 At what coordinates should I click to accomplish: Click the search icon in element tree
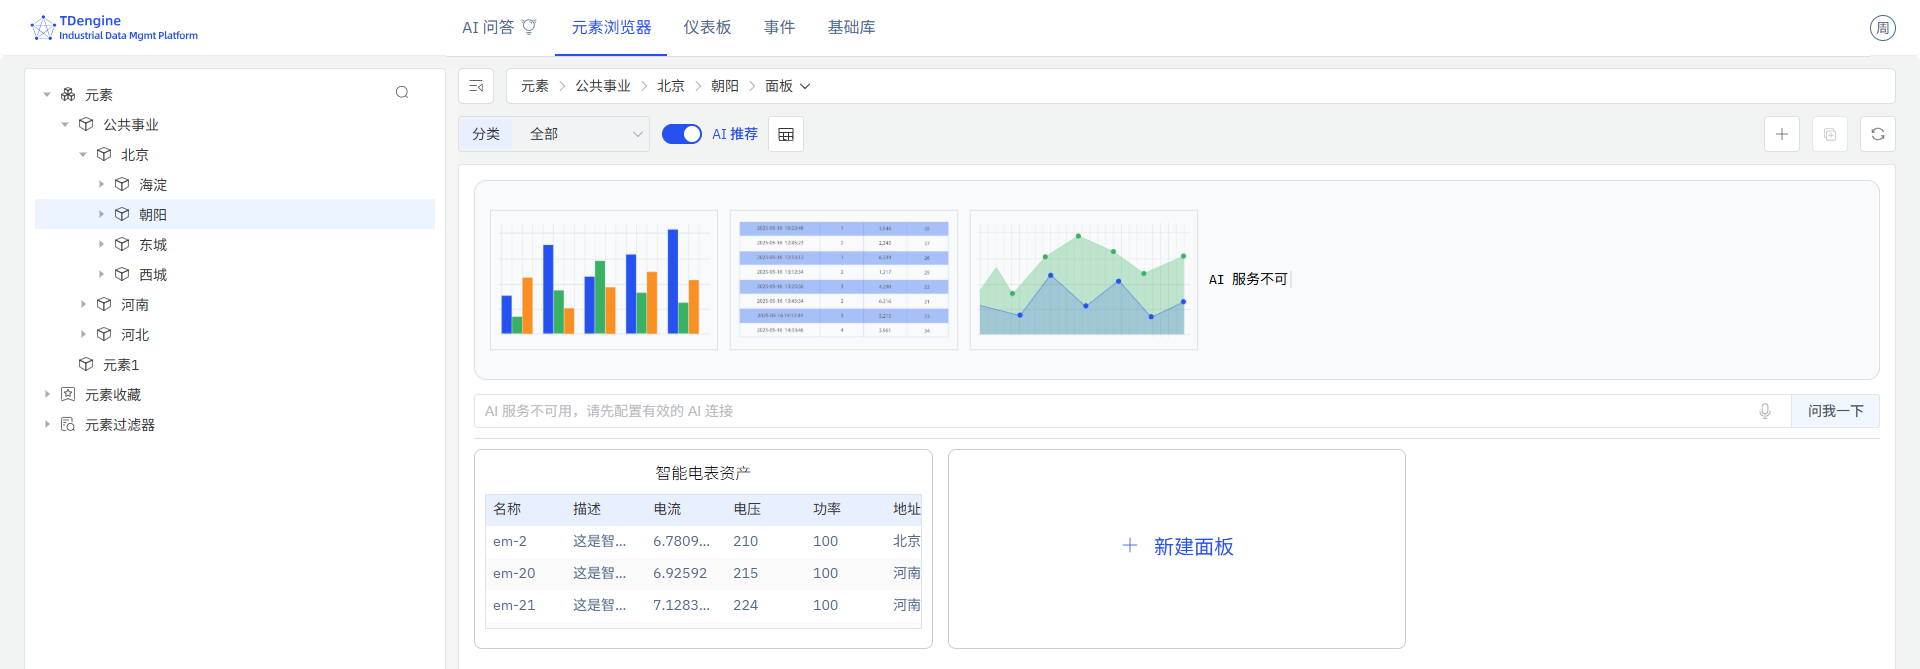click(x=402, y=93)
